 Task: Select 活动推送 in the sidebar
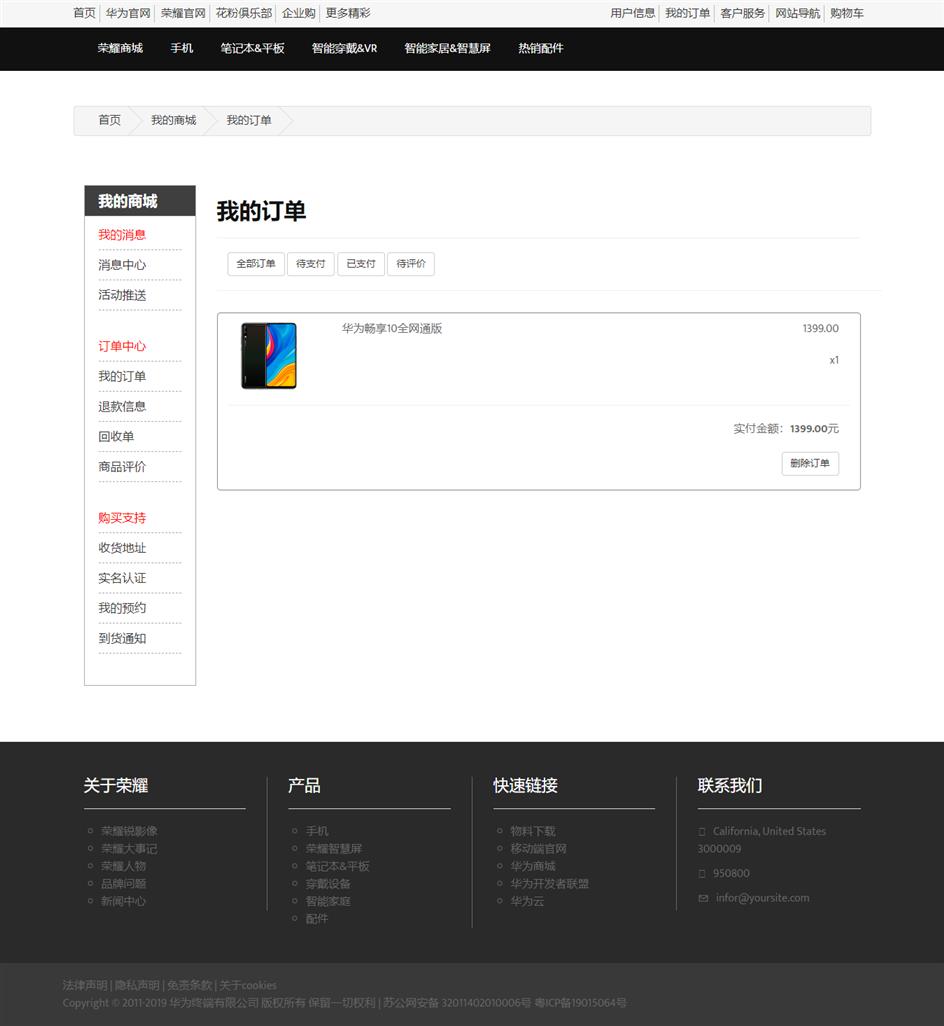[x=122, y=295]
